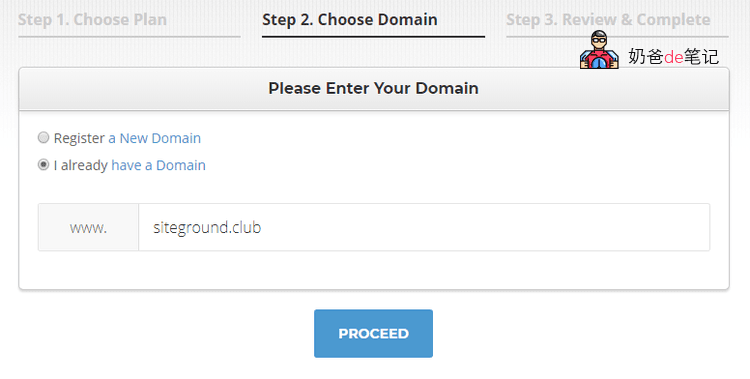Open the "a New Domain" link
The image size is (750, 379).
[x=154, y=138]
